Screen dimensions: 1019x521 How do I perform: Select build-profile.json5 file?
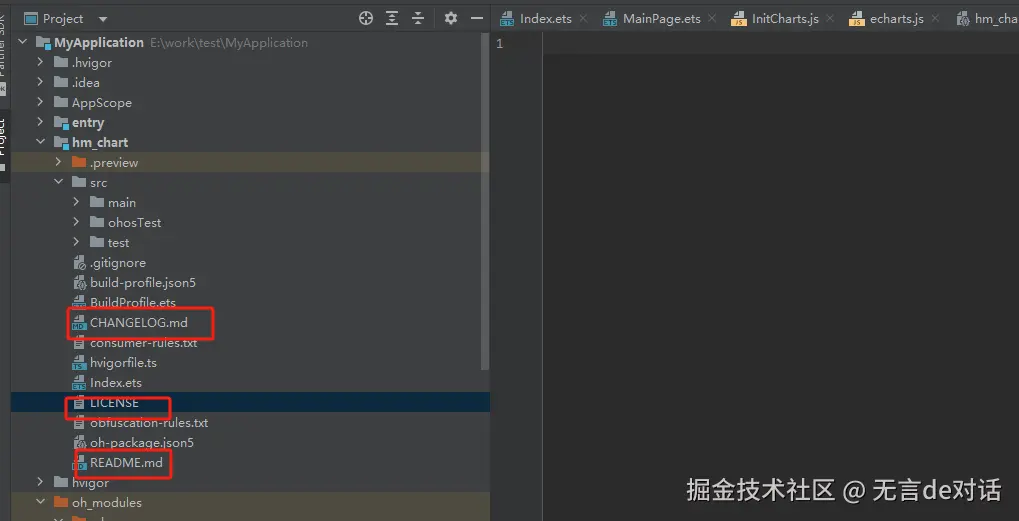click(250, 283)
